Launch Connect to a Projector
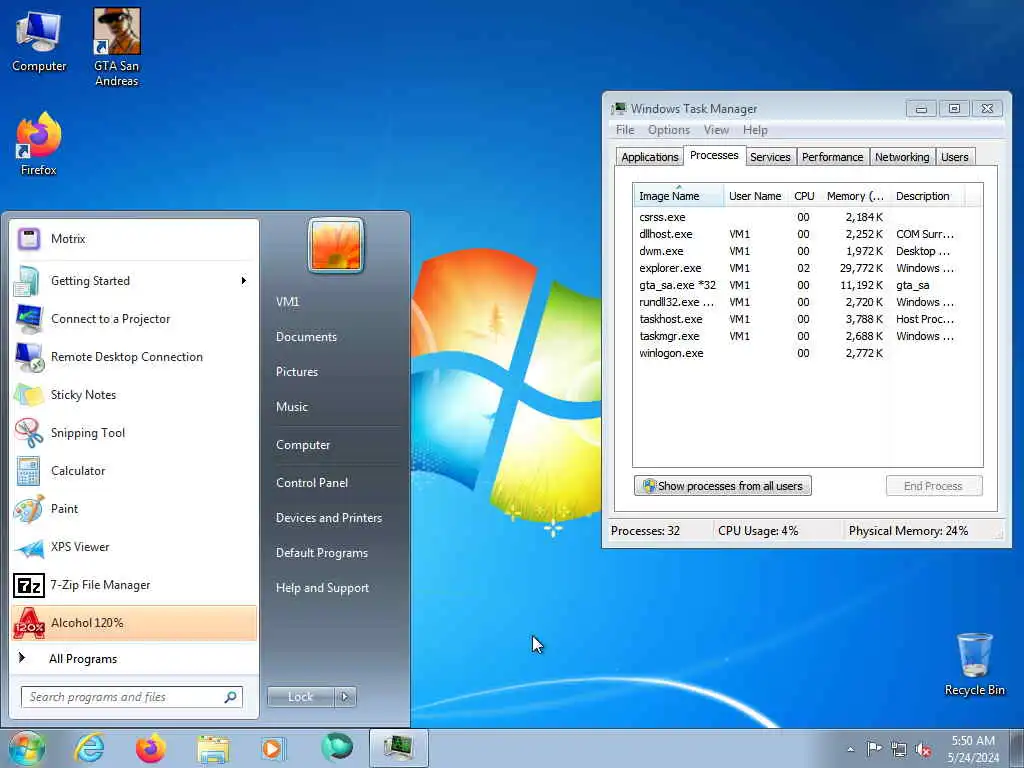1024x768 pixels. coord(134,319)
